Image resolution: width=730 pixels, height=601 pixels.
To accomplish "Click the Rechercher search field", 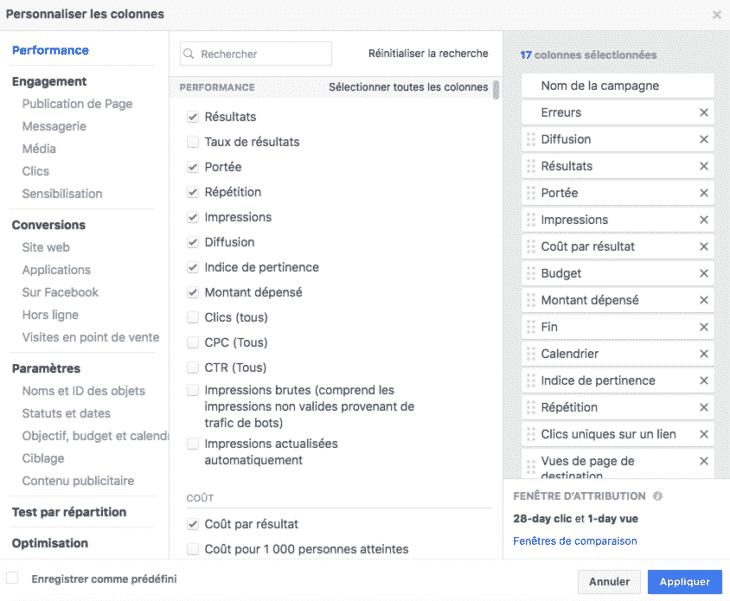I will (256, 54).
